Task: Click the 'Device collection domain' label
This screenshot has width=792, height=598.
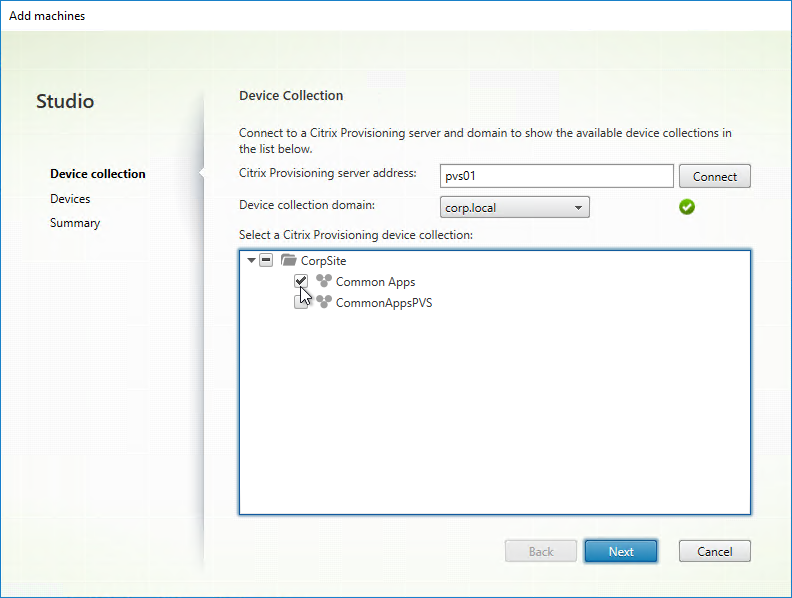Action: click(x=307, y=205)
